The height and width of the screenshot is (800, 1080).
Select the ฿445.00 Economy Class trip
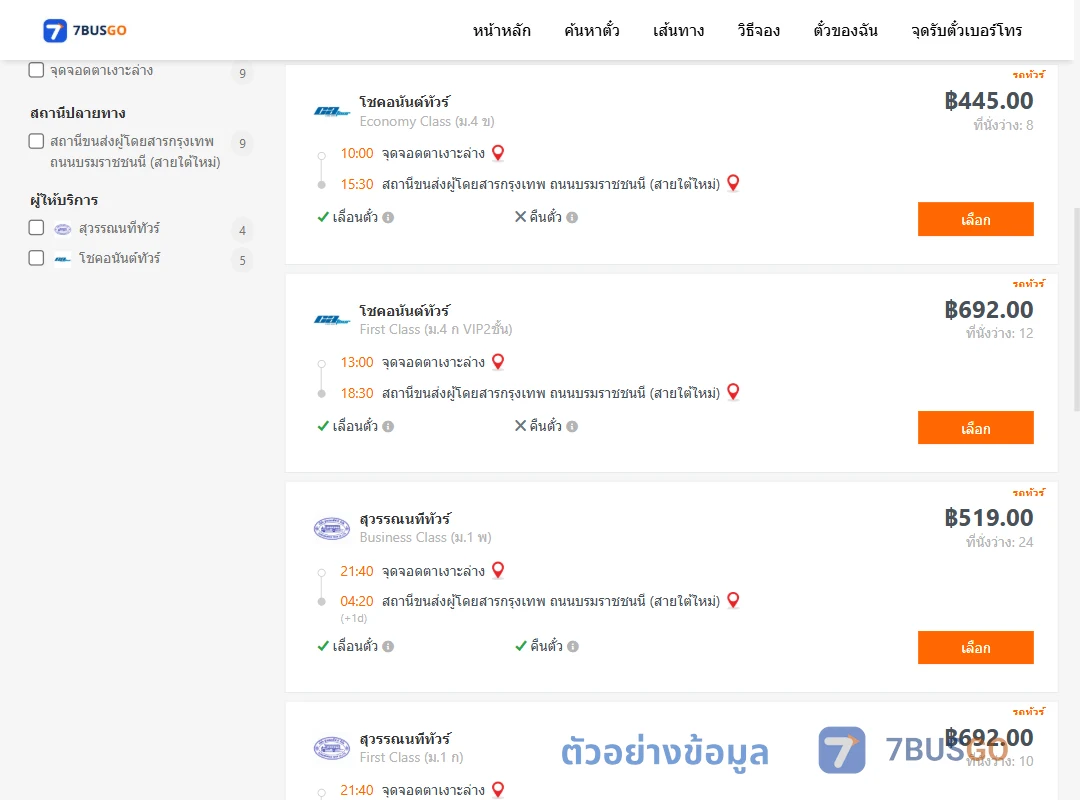(x=975, y=219)
